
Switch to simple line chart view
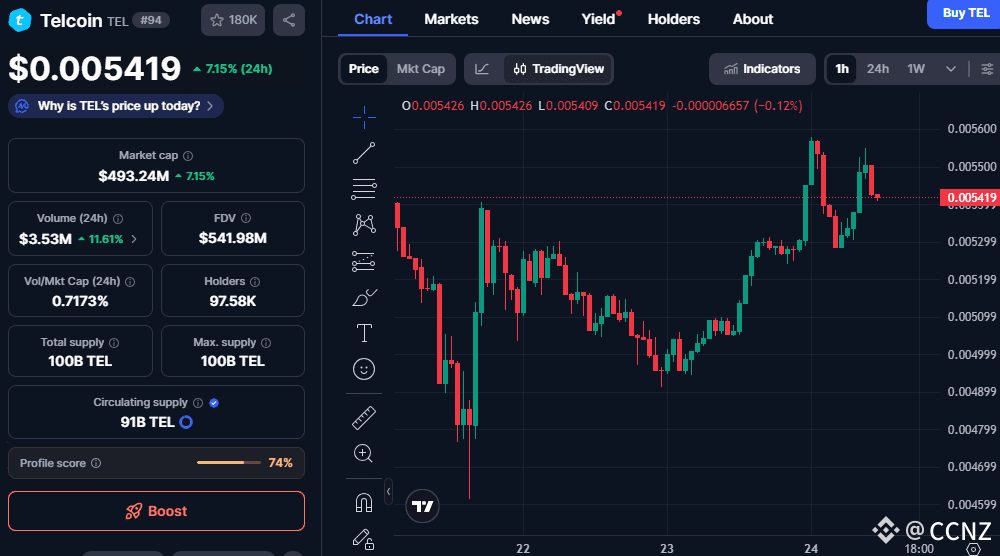482,69
